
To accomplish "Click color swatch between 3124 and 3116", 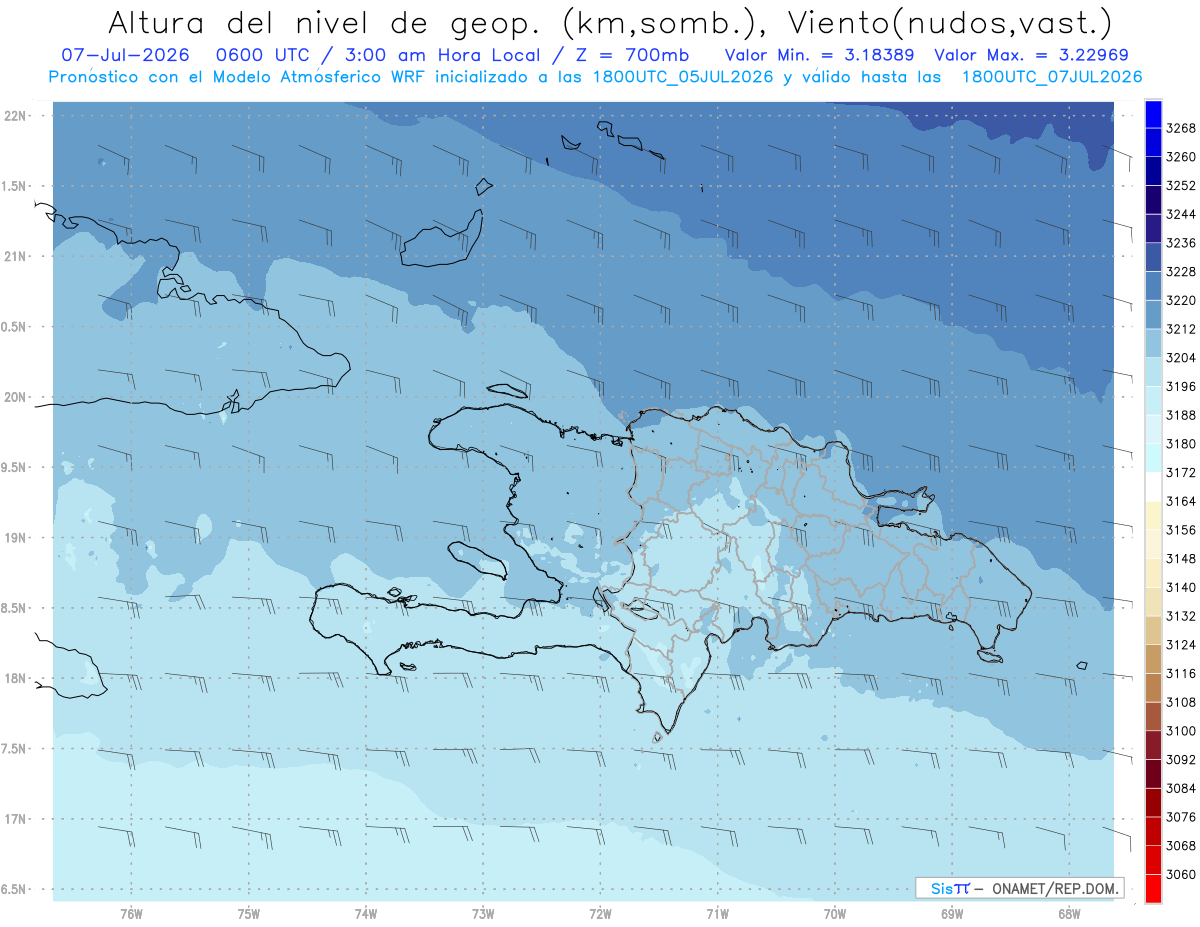I will [x=1153, y=659].
